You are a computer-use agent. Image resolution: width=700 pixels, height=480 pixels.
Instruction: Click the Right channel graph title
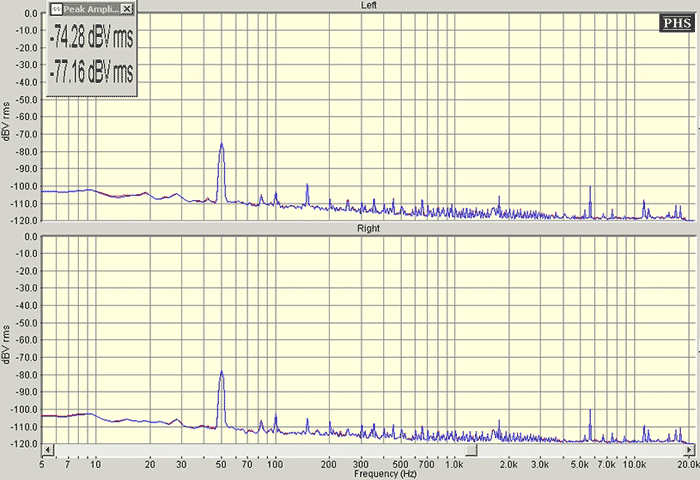pos(368,229)
